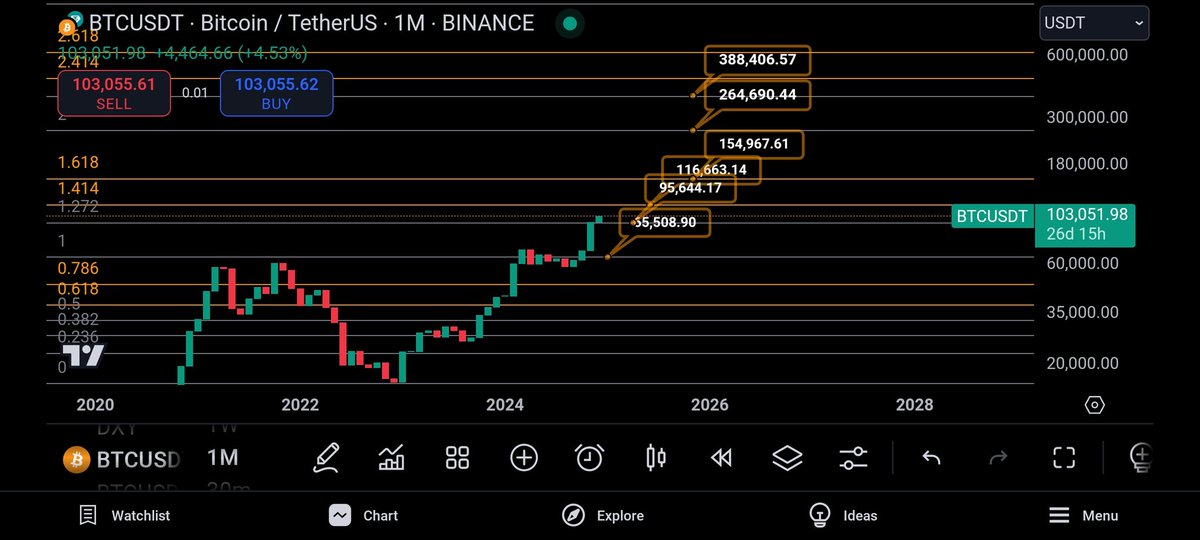This screenshot has height=540, width=1200.
Task: Tap the 0.382 Fibonacci level label
Action: coord(78,319)
